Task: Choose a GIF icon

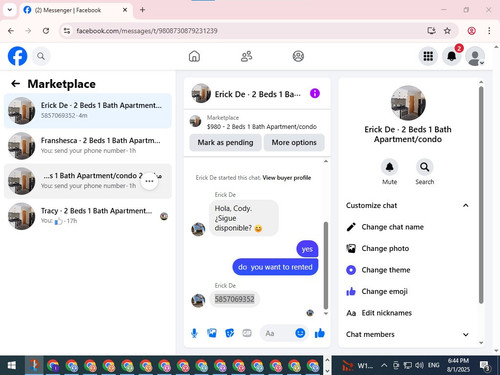Action: [247, 333]
